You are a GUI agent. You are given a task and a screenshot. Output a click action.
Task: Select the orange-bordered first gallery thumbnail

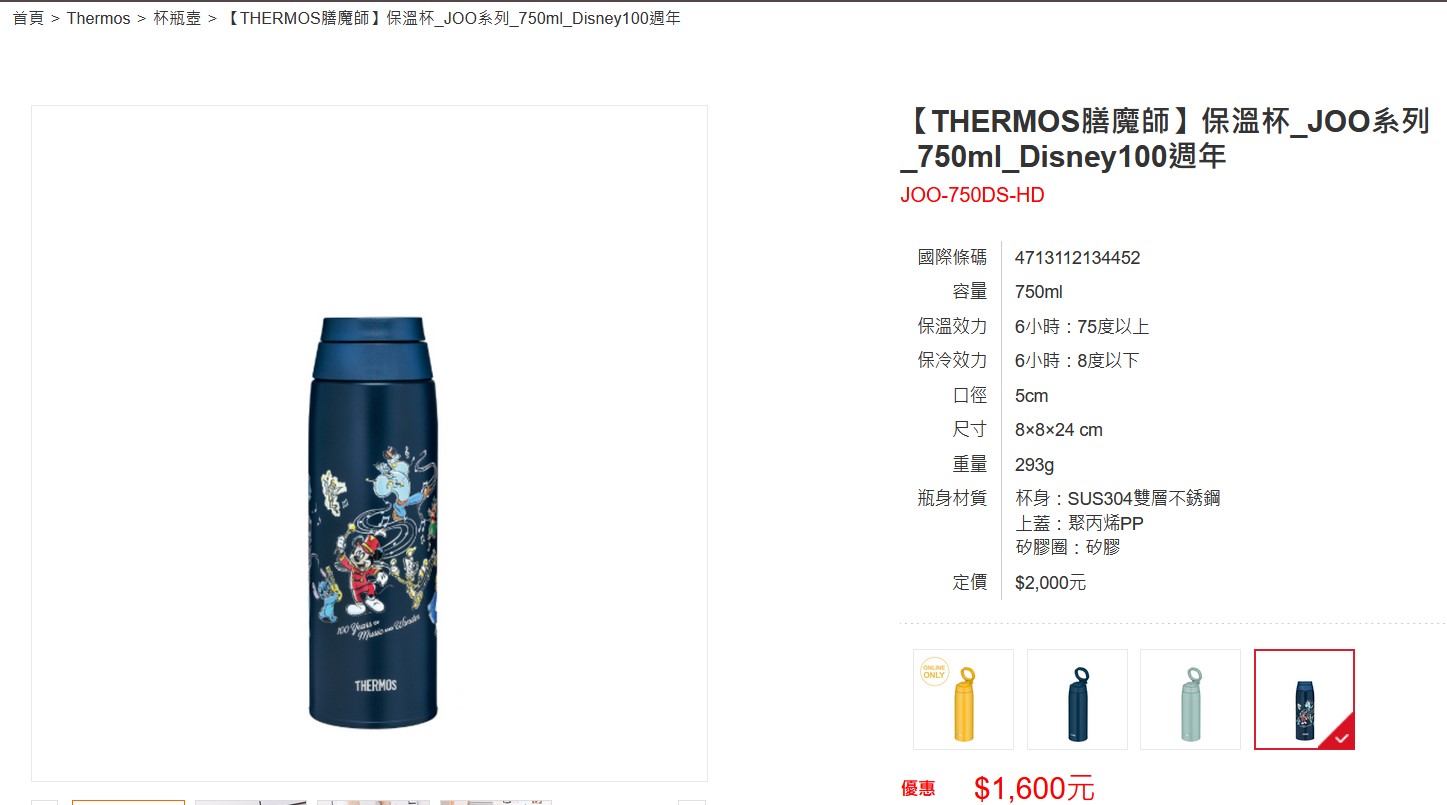128,802
